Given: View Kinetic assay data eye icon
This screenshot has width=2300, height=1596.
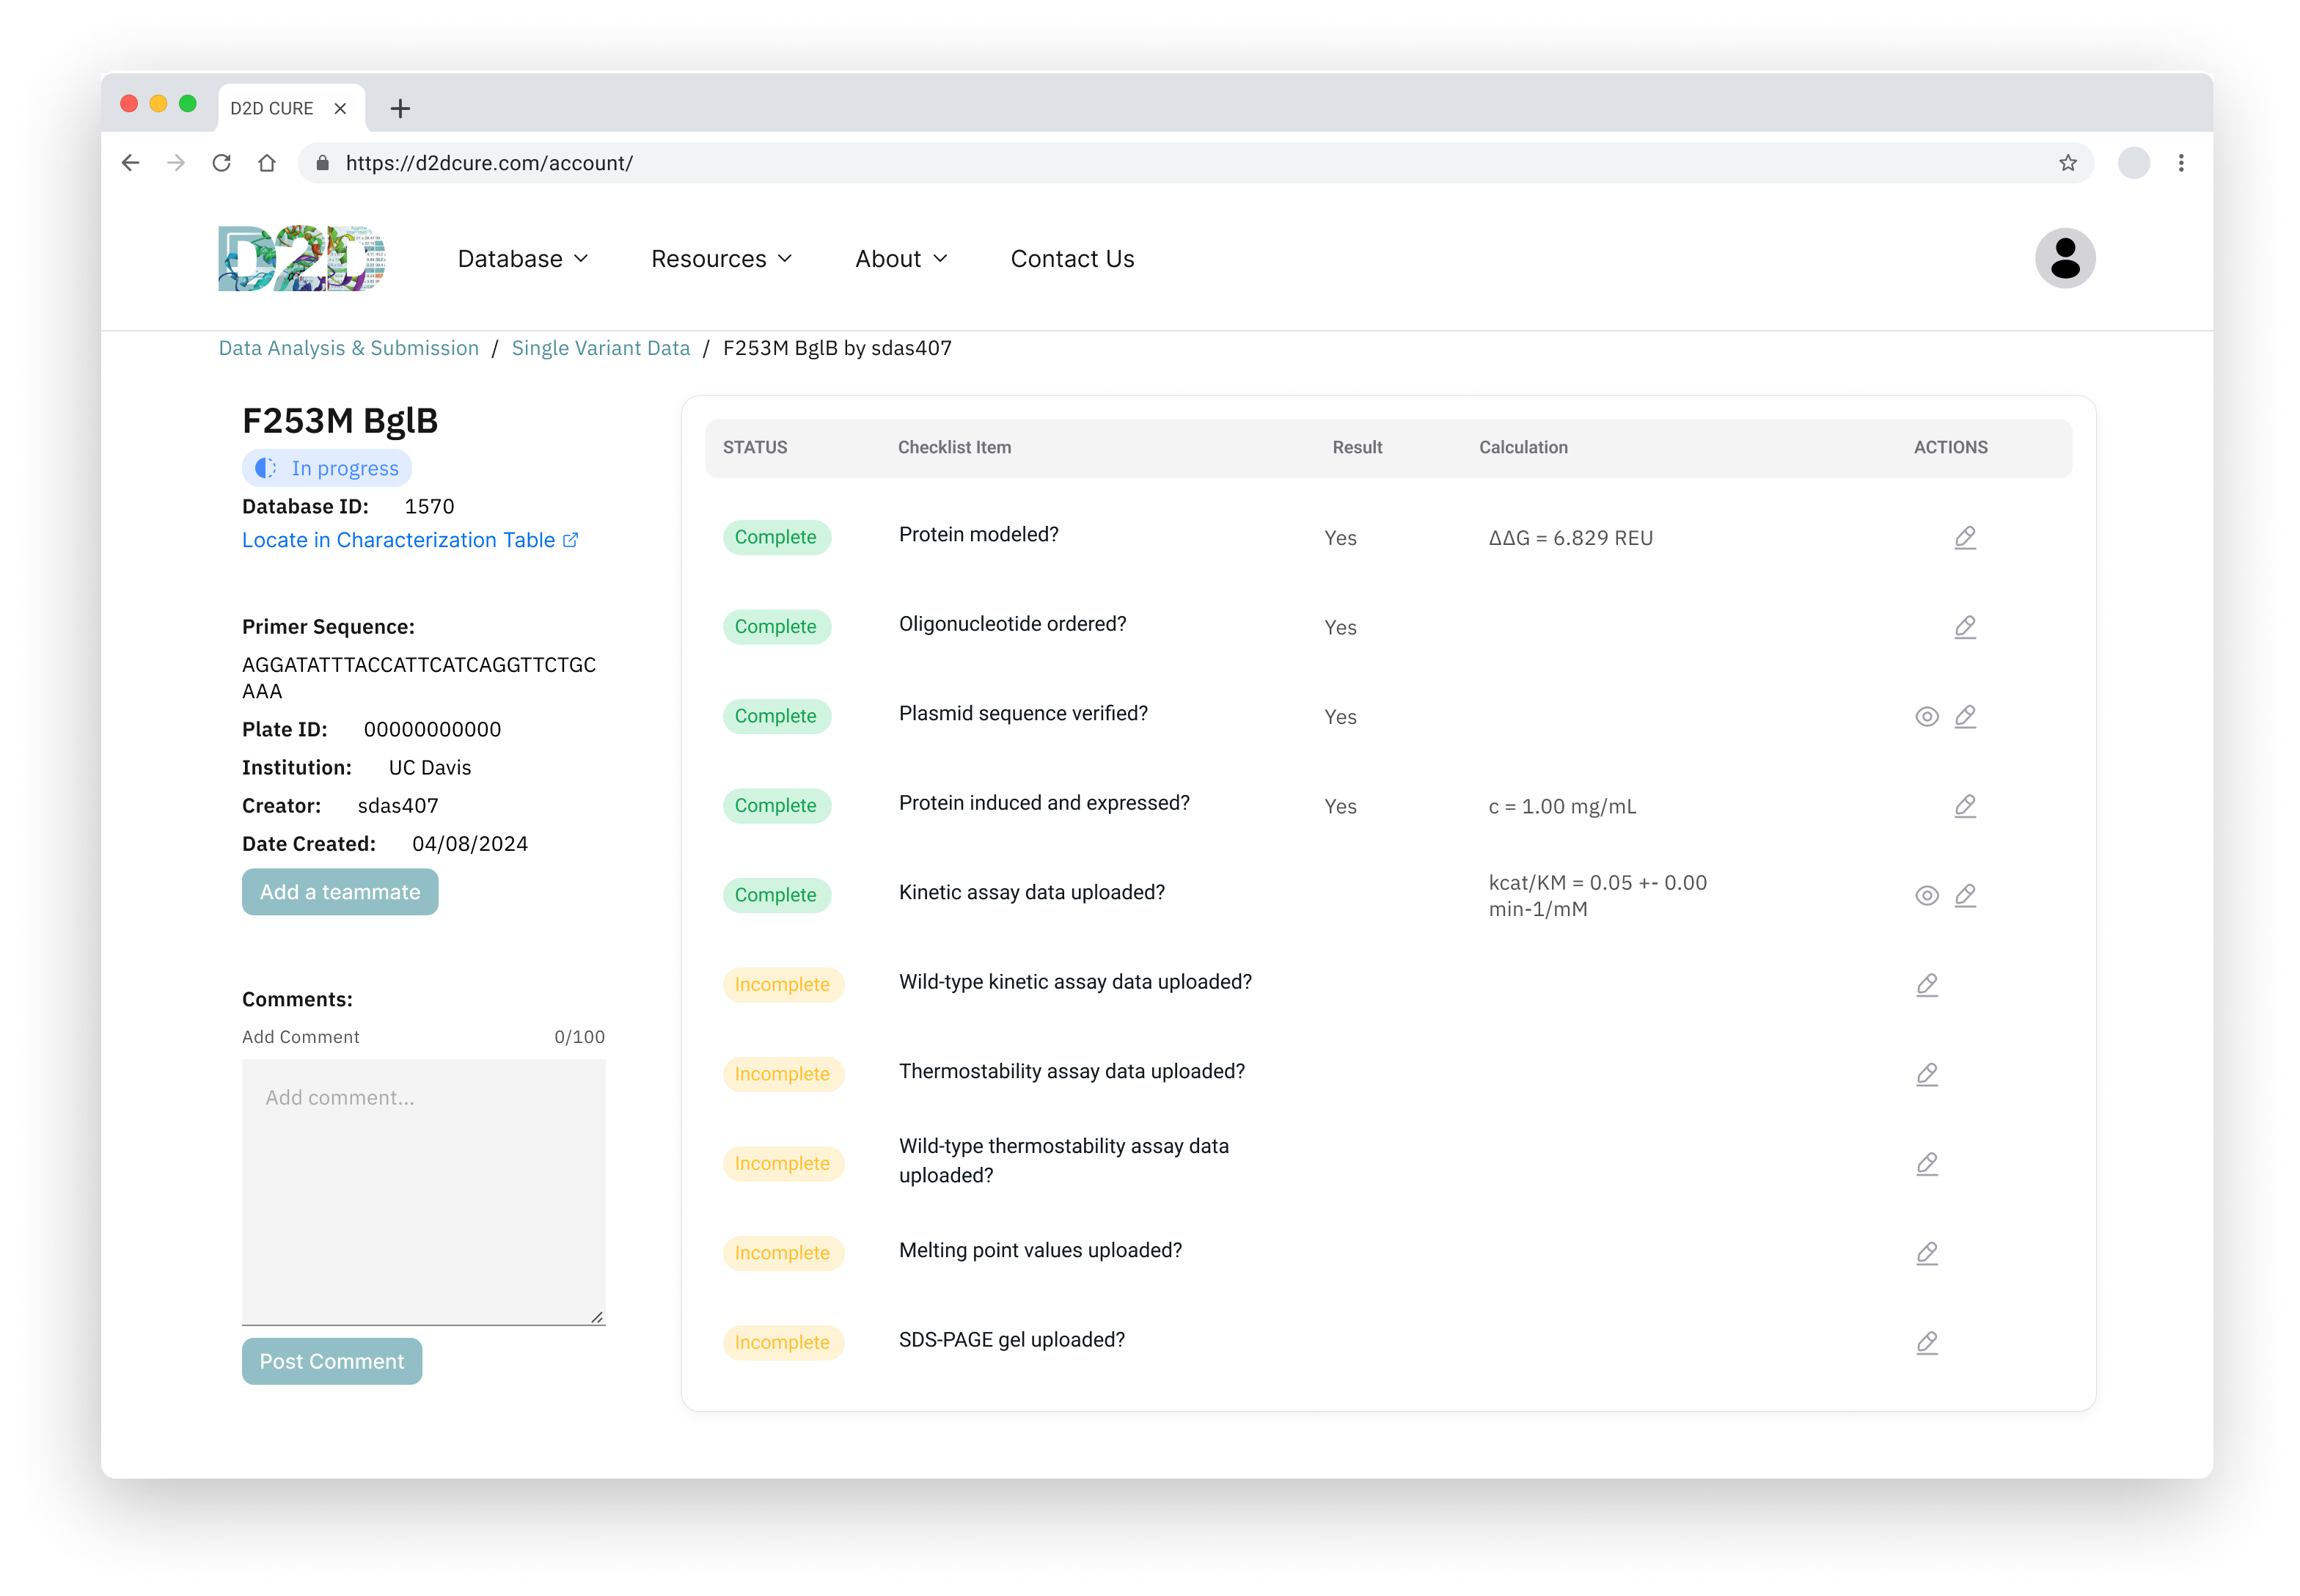Looking at the screenshot, I should click(x=1926, y=896).
